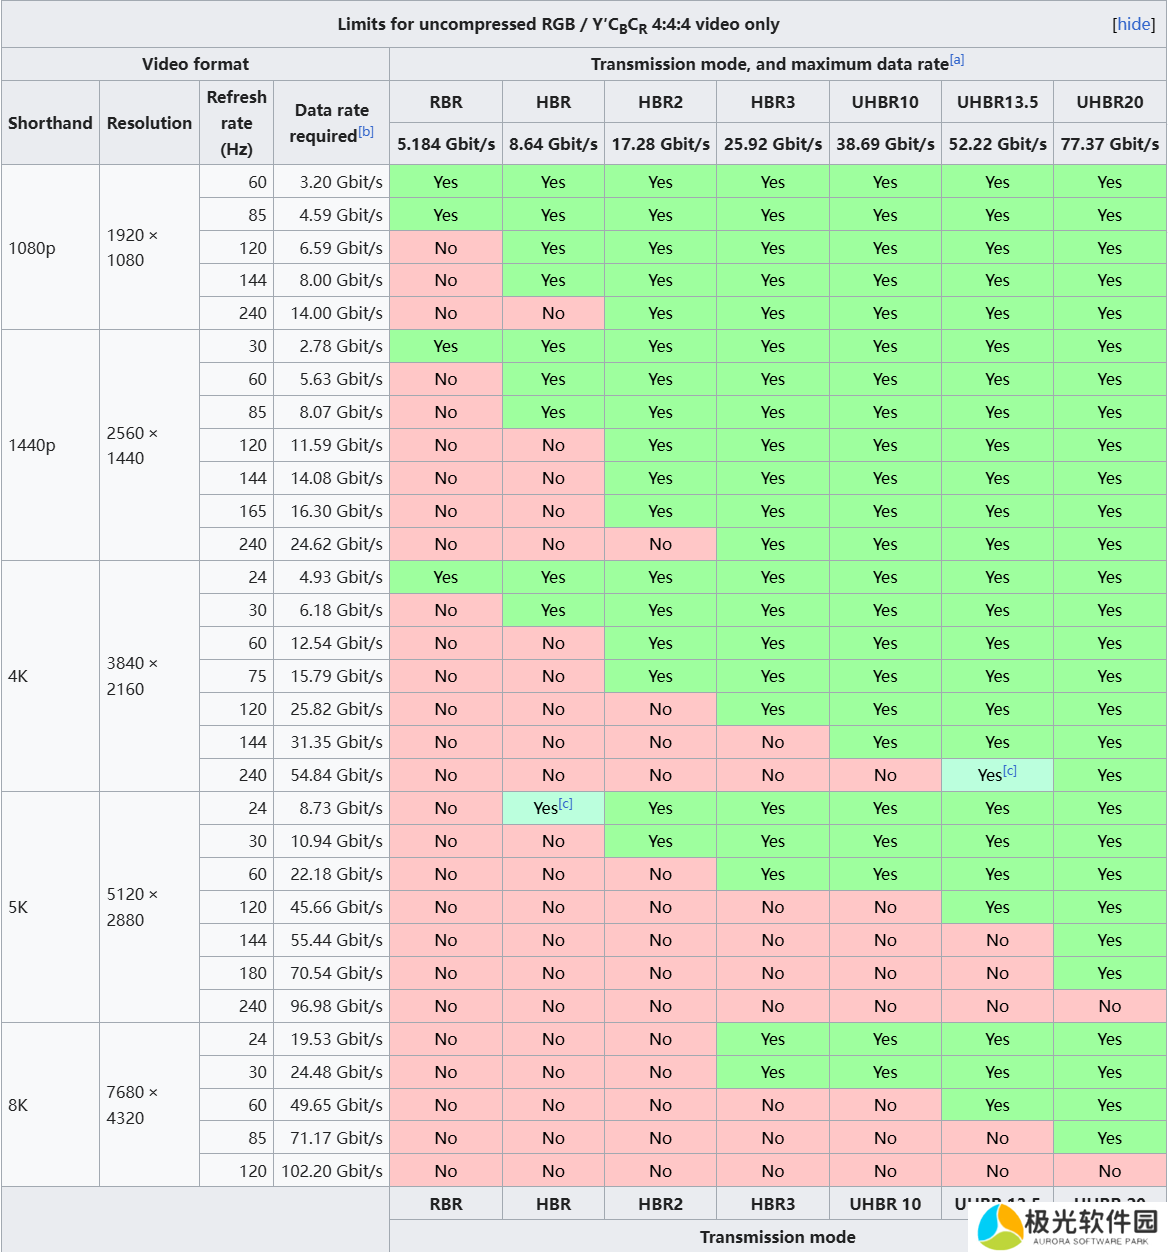Screen dimensions: 1168x1252
Task: Select the 102.20 Gbit/s data rate cell
Action: (332, 1171)
